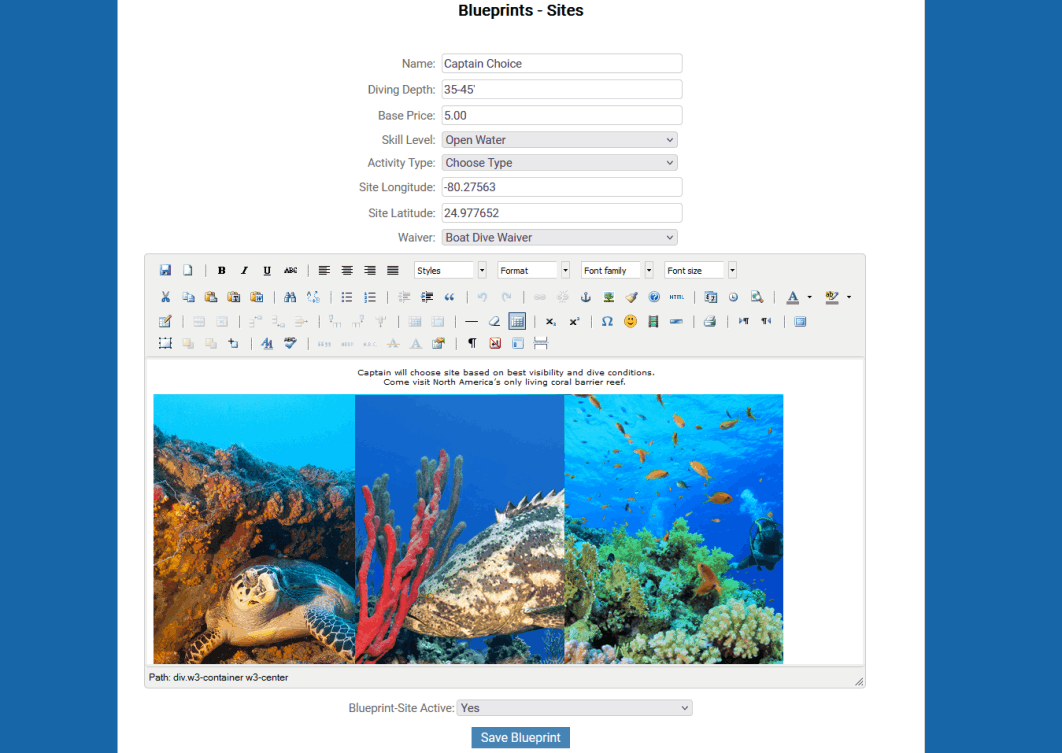Open the Waiver dropdown
Viewport: 1062px width, 753px height.
click(x=559, y=238)
